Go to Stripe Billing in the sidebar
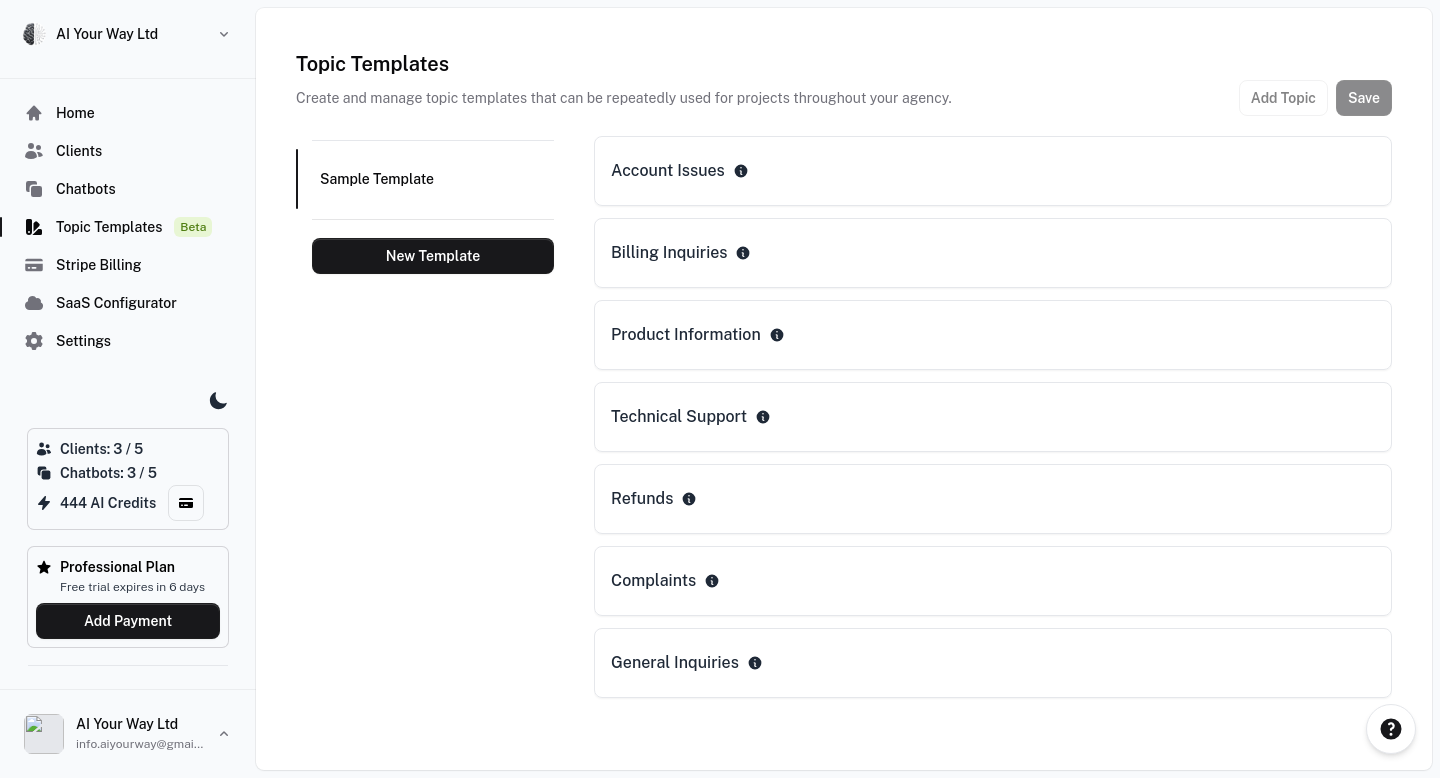The width and height of the screenshot is (1440, 778). click(98, 265)
